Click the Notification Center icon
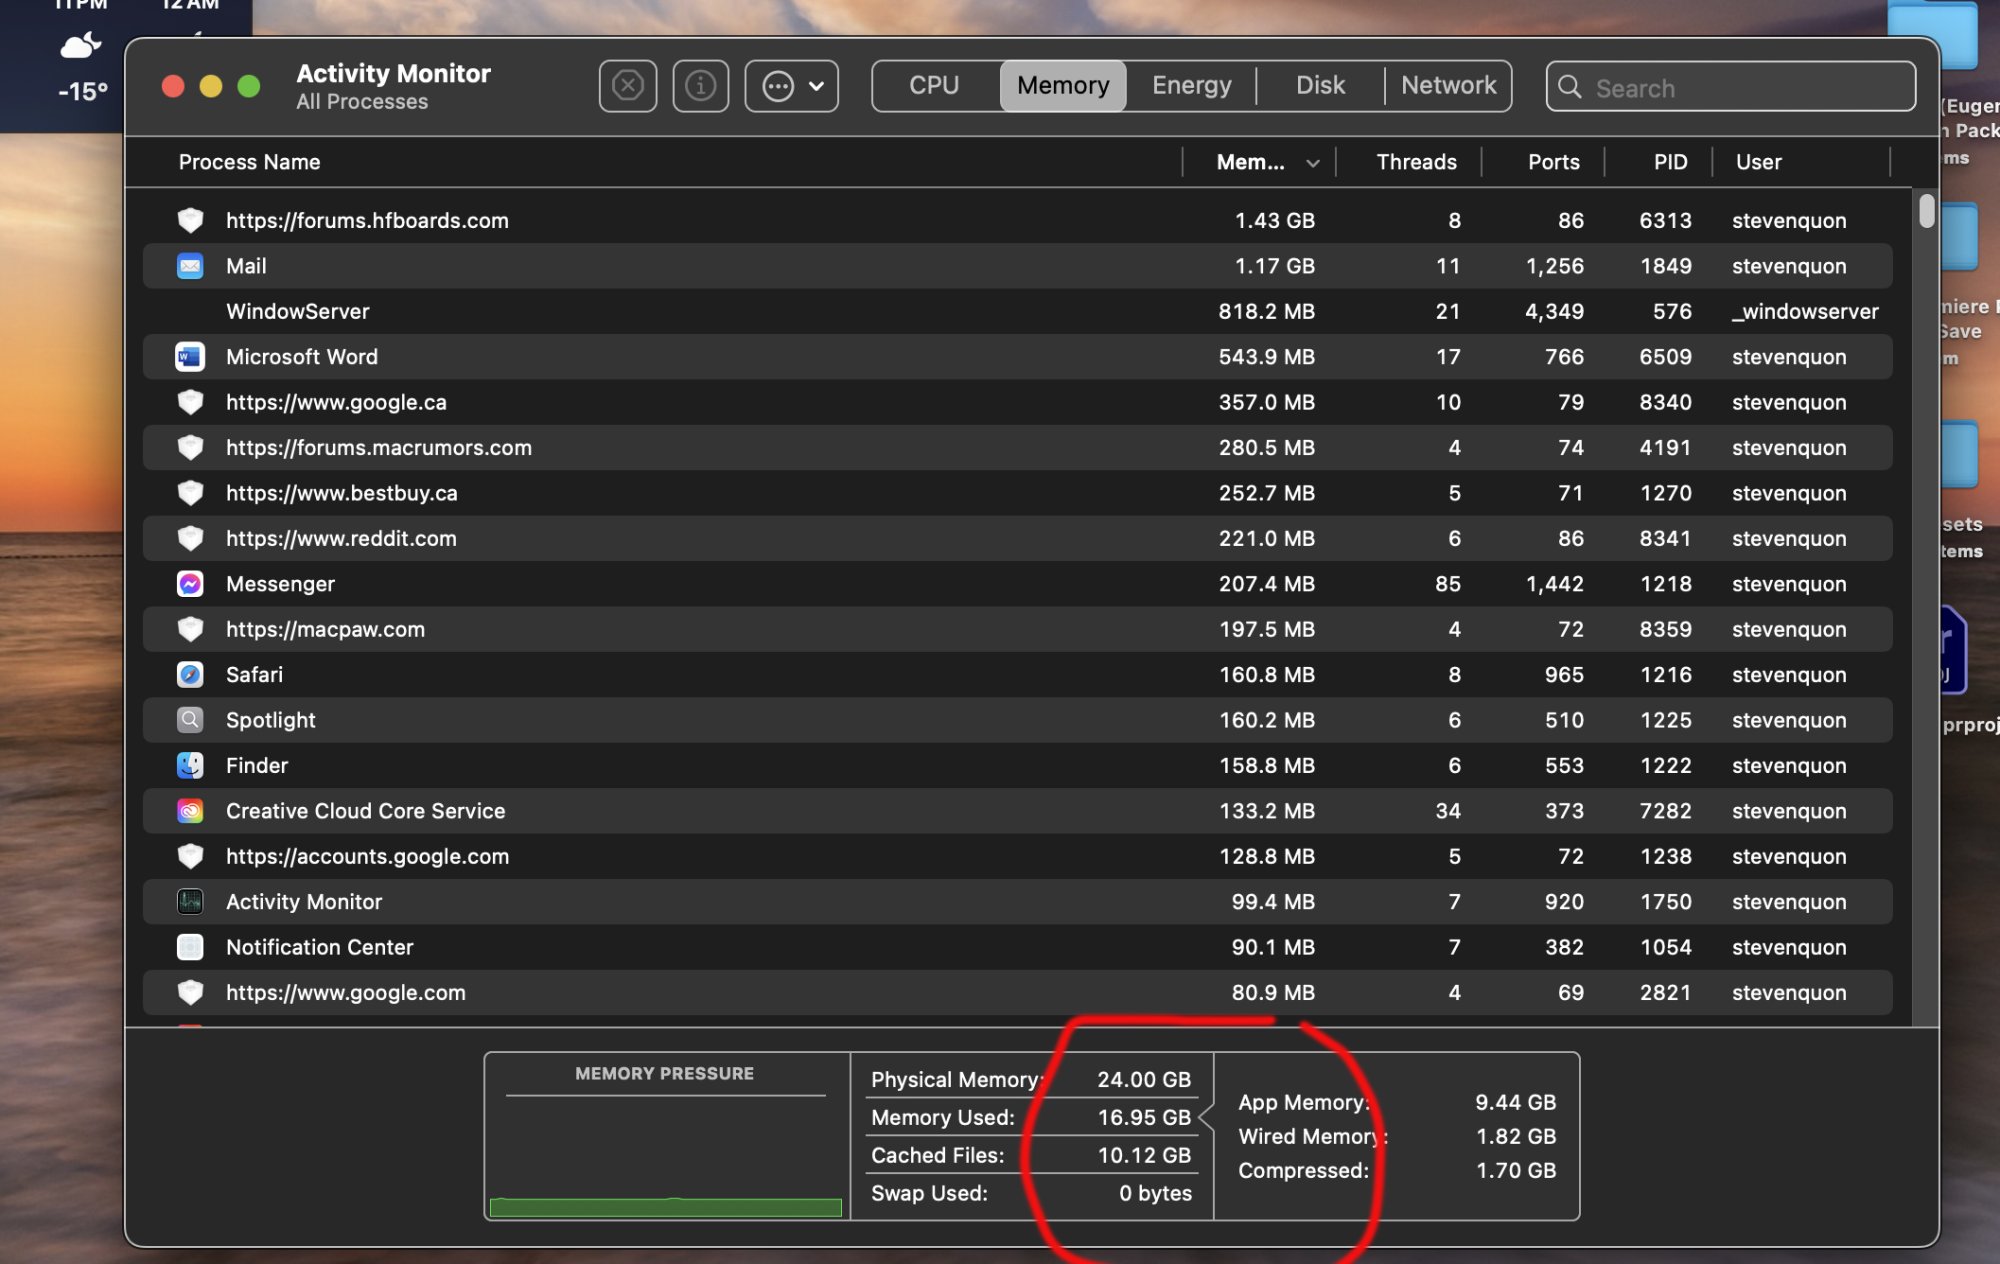 (190, 947)
